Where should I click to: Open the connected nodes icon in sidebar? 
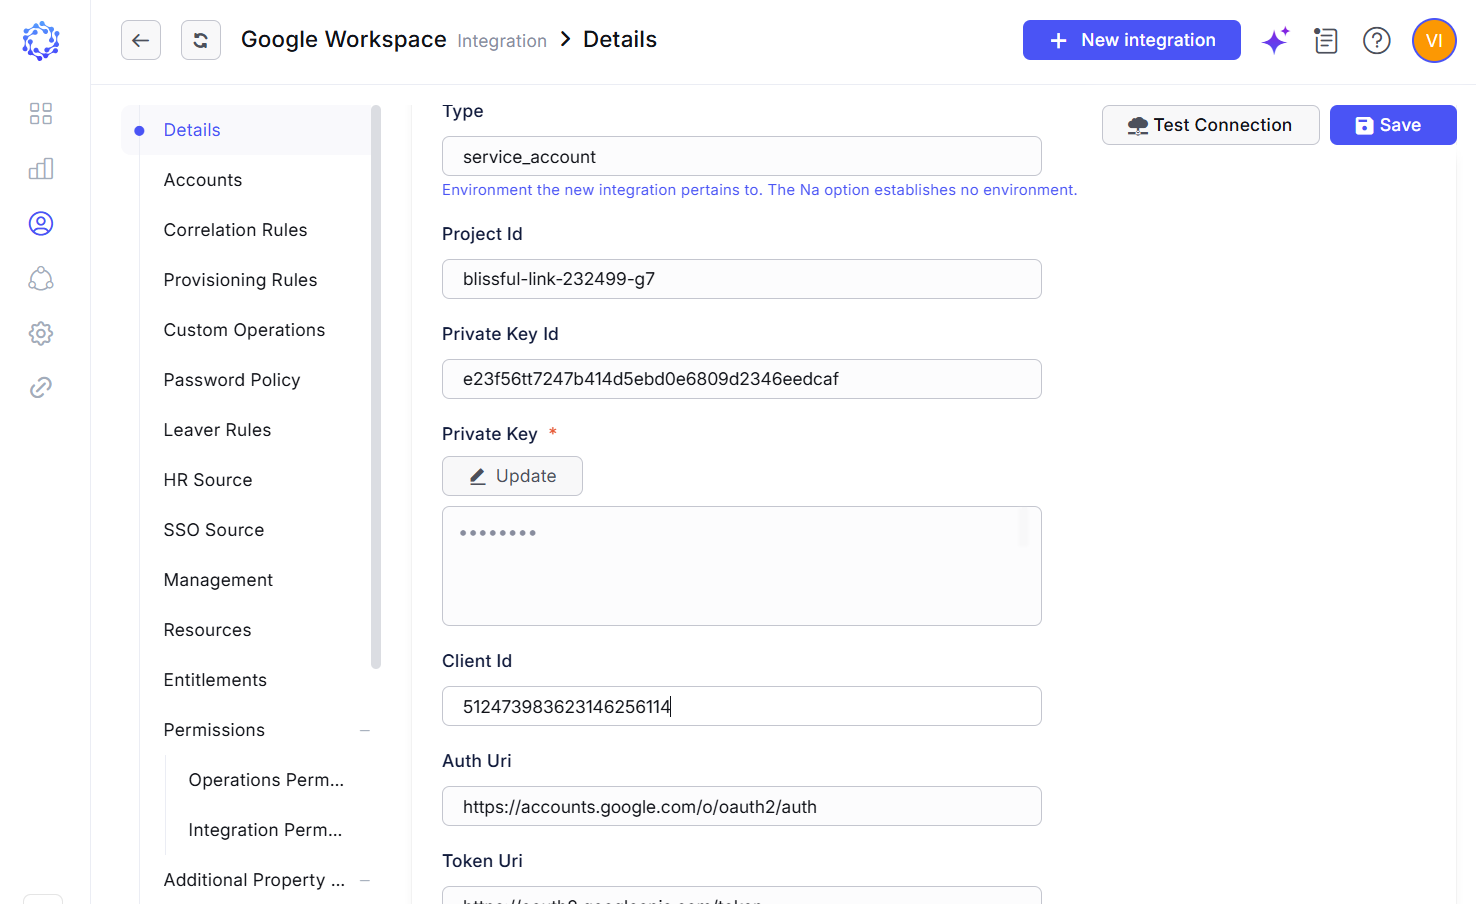coord(41,278)
